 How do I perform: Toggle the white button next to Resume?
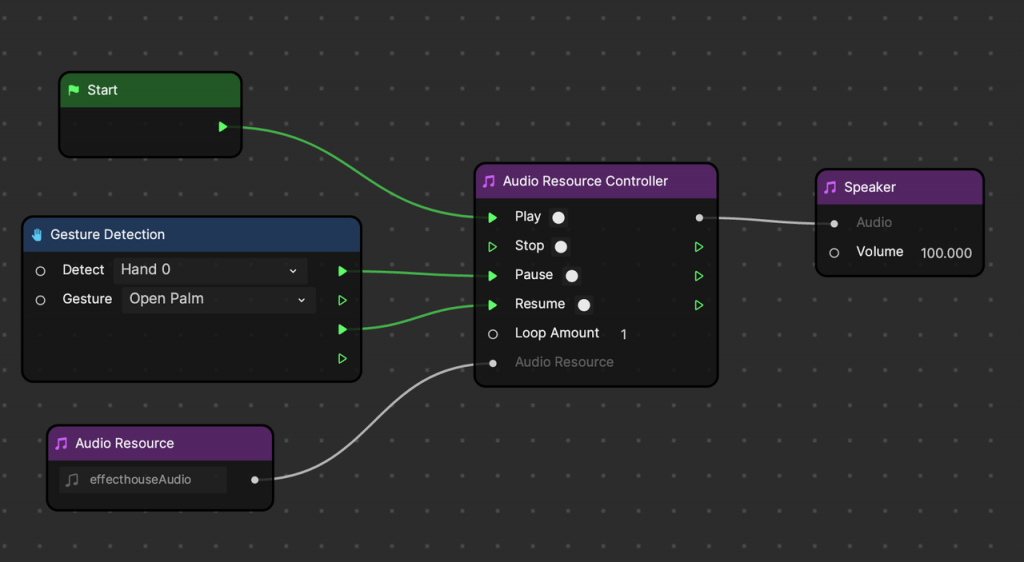(x=584, y=305)
